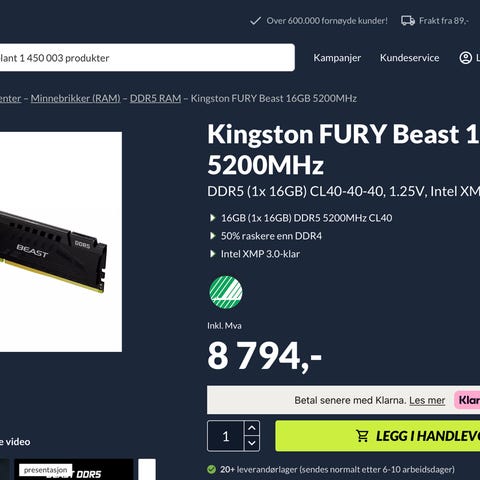Click the quantity input field showing 1

[x=226, y=436]
